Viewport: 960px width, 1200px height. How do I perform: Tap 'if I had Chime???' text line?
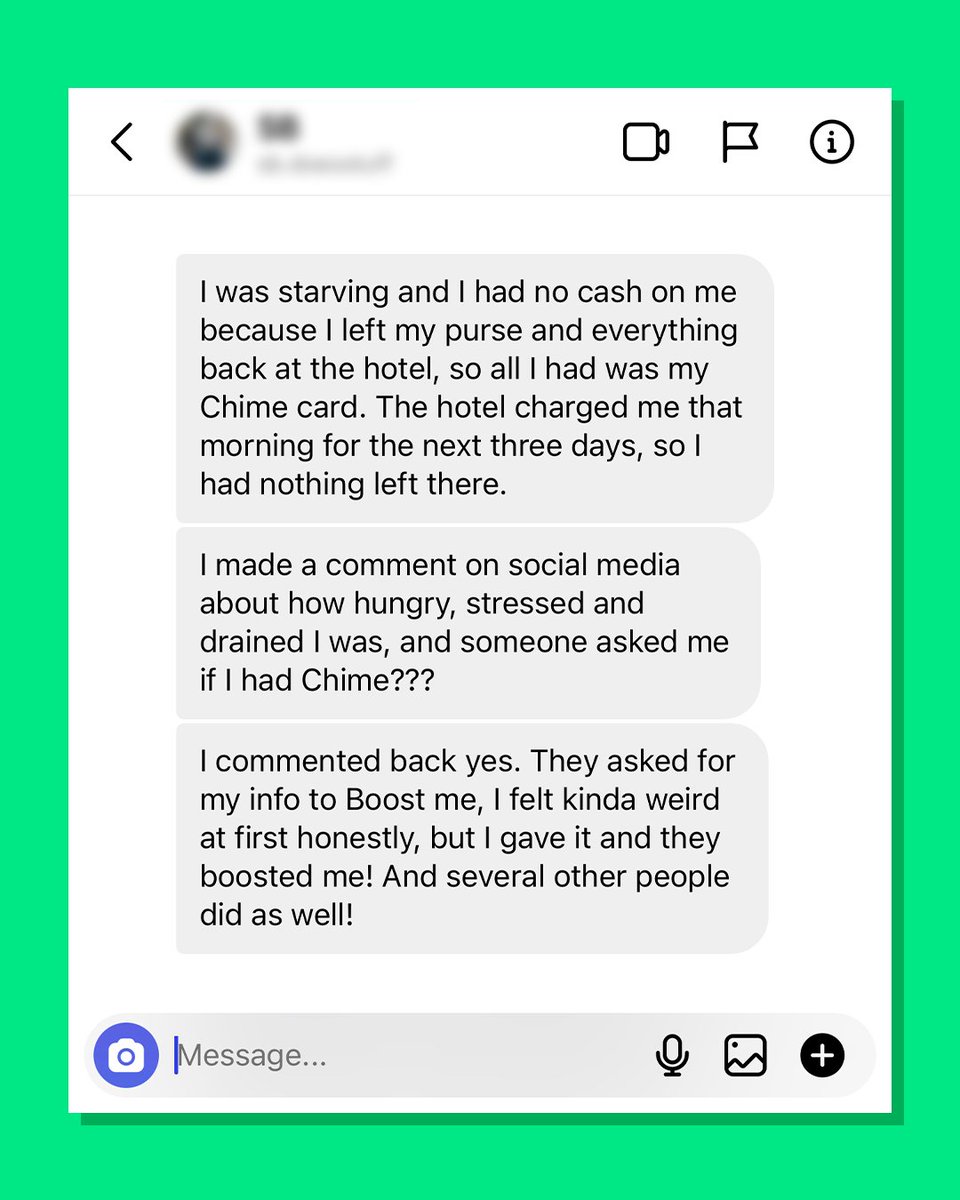(317, 680)
